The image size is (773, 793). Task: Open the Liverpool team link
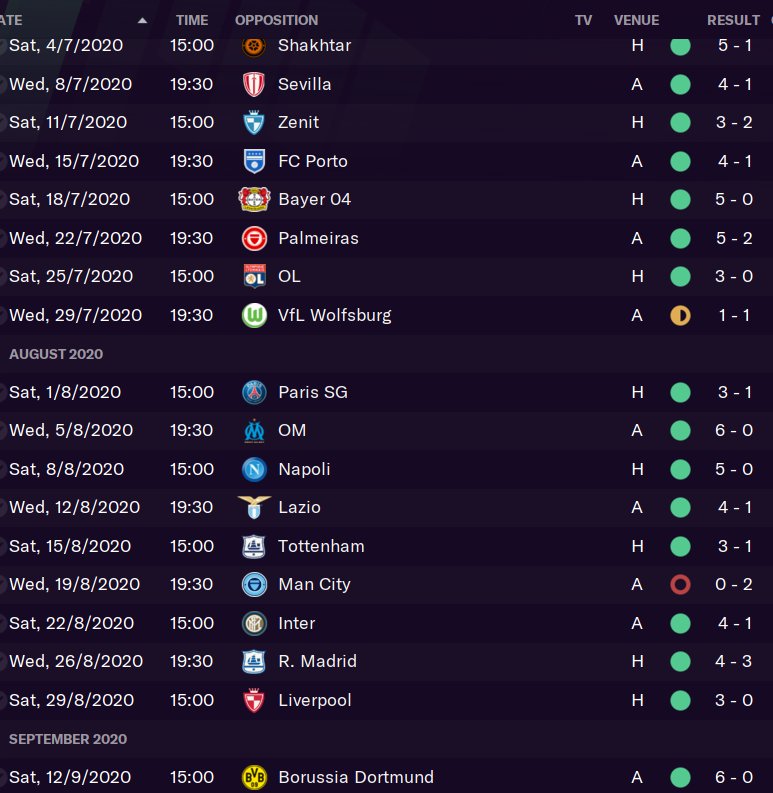(315, 701)
